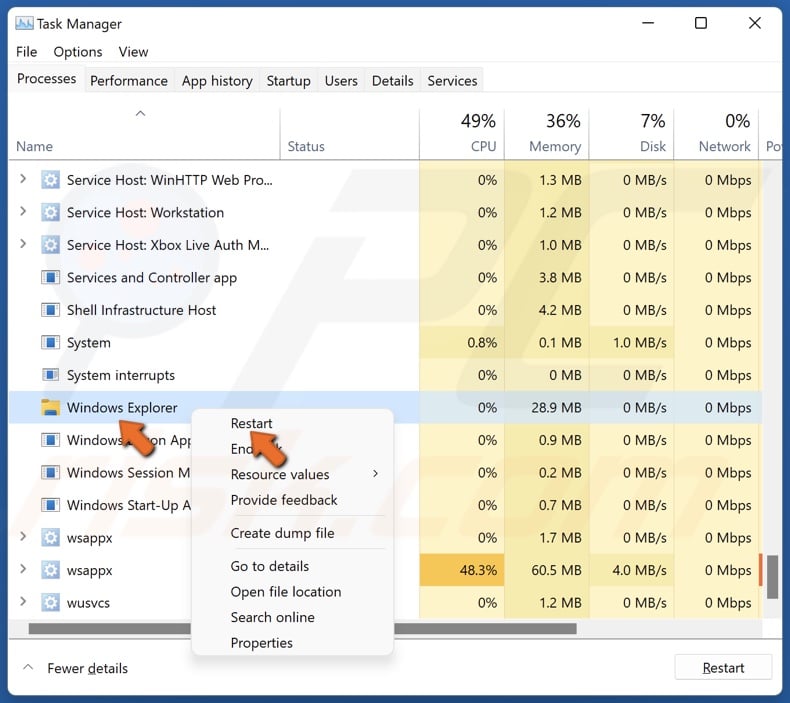Expand the wsappx row with 1.7 MB memory
Screen dimensions: 790x703
pyautogui.click(x=23, y=537)
